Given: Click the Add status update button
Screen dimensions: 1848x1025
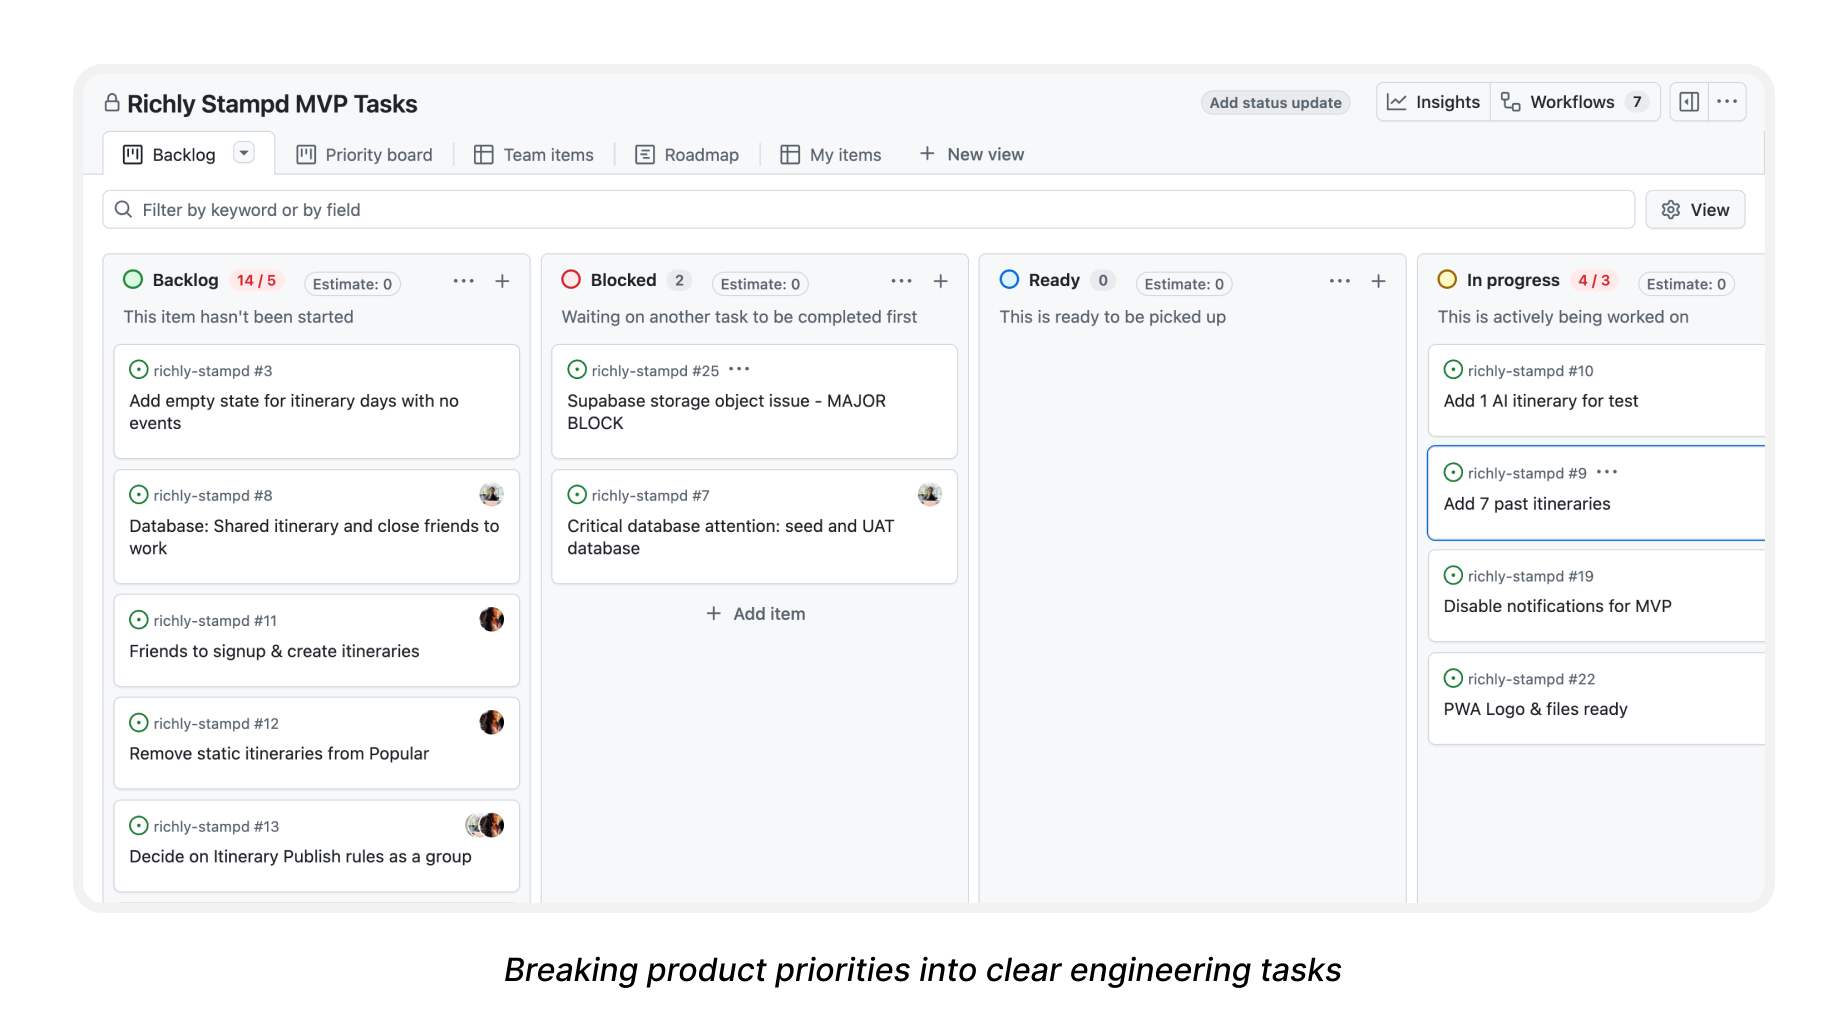Looking at the screenshot, I should (1275, 102).
